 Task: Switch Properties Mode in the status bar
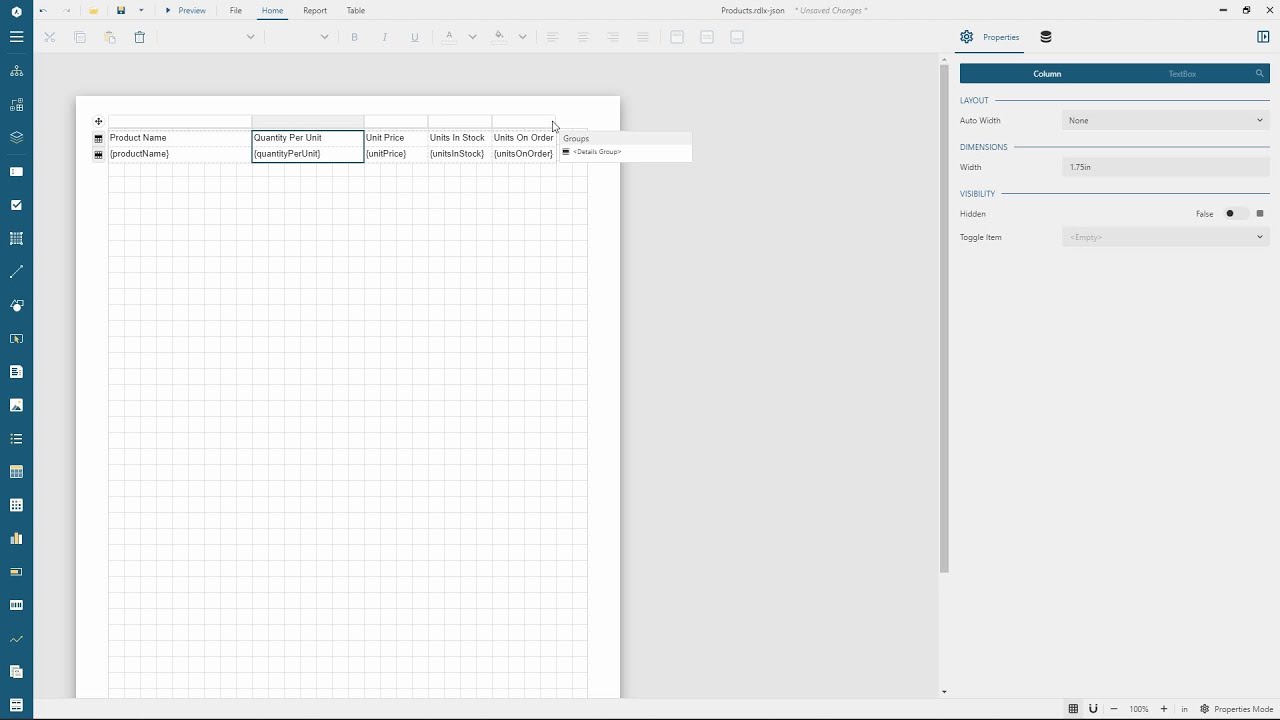(x=1237, y=709)
